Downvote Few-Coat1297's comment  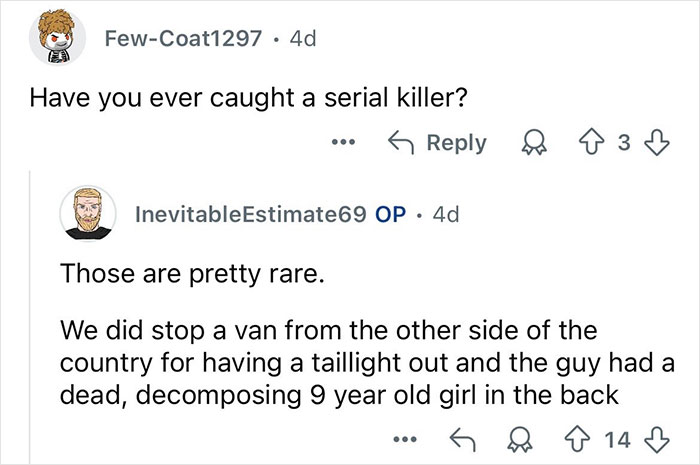655,142
